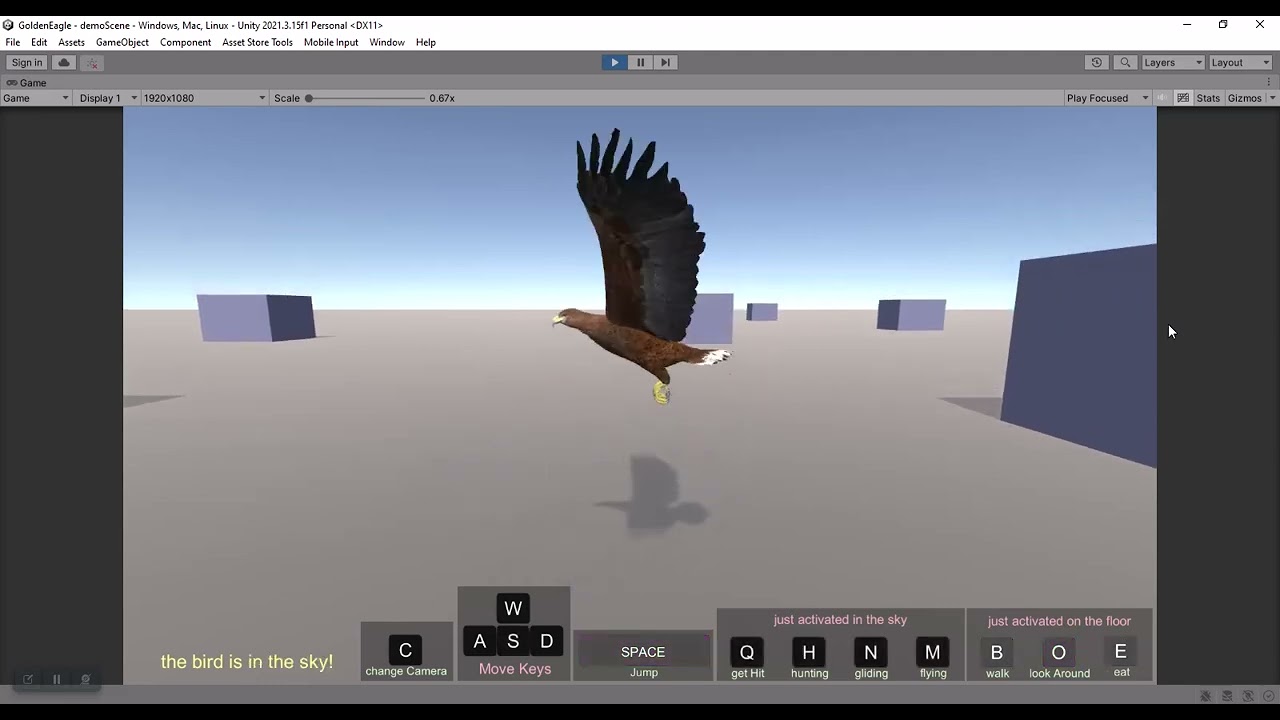This screenshot has width=1280, height=720.
Task: Open the File menu
Action: (13, 42)
